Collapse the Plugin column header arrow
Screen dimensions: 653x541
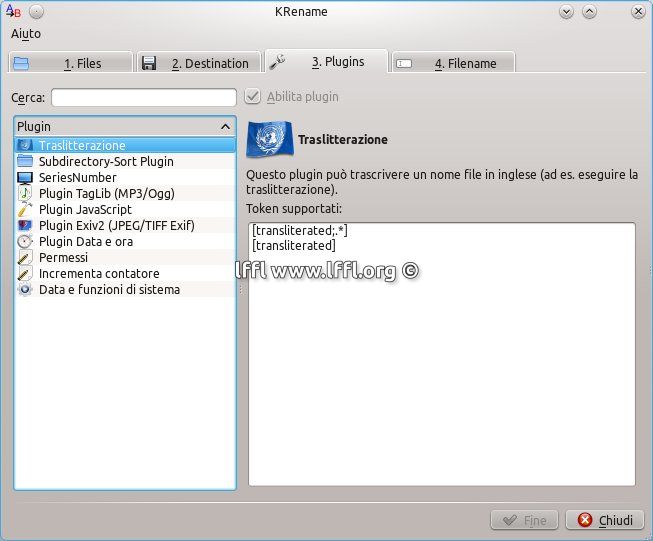(225, 126)
